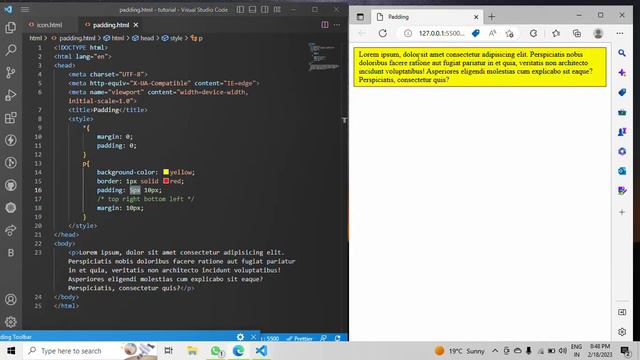Open the Live Share arrow icon

(x=11, y=230)
